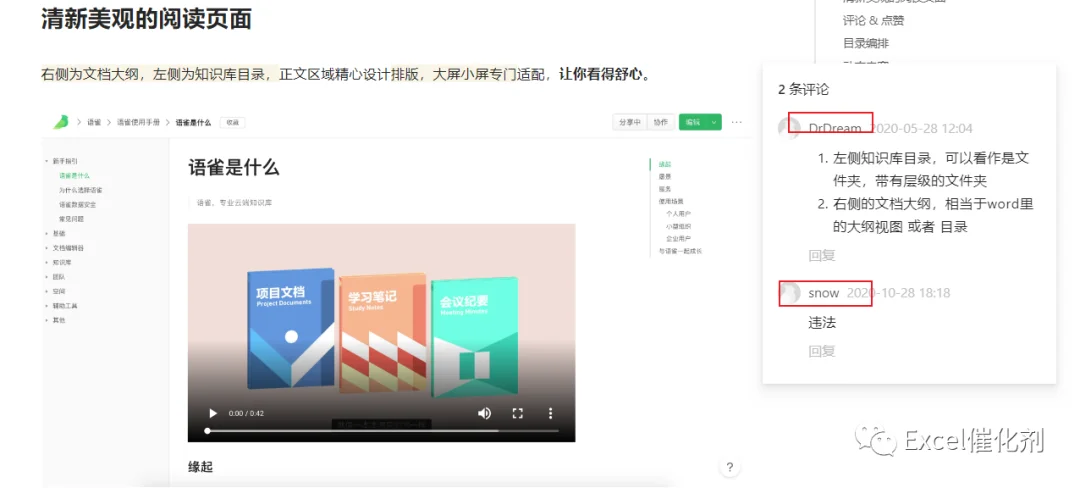This screenshot has width=1080, height=488.
Task: Click snow's avatar in the comments
Action: pos(789,293)
